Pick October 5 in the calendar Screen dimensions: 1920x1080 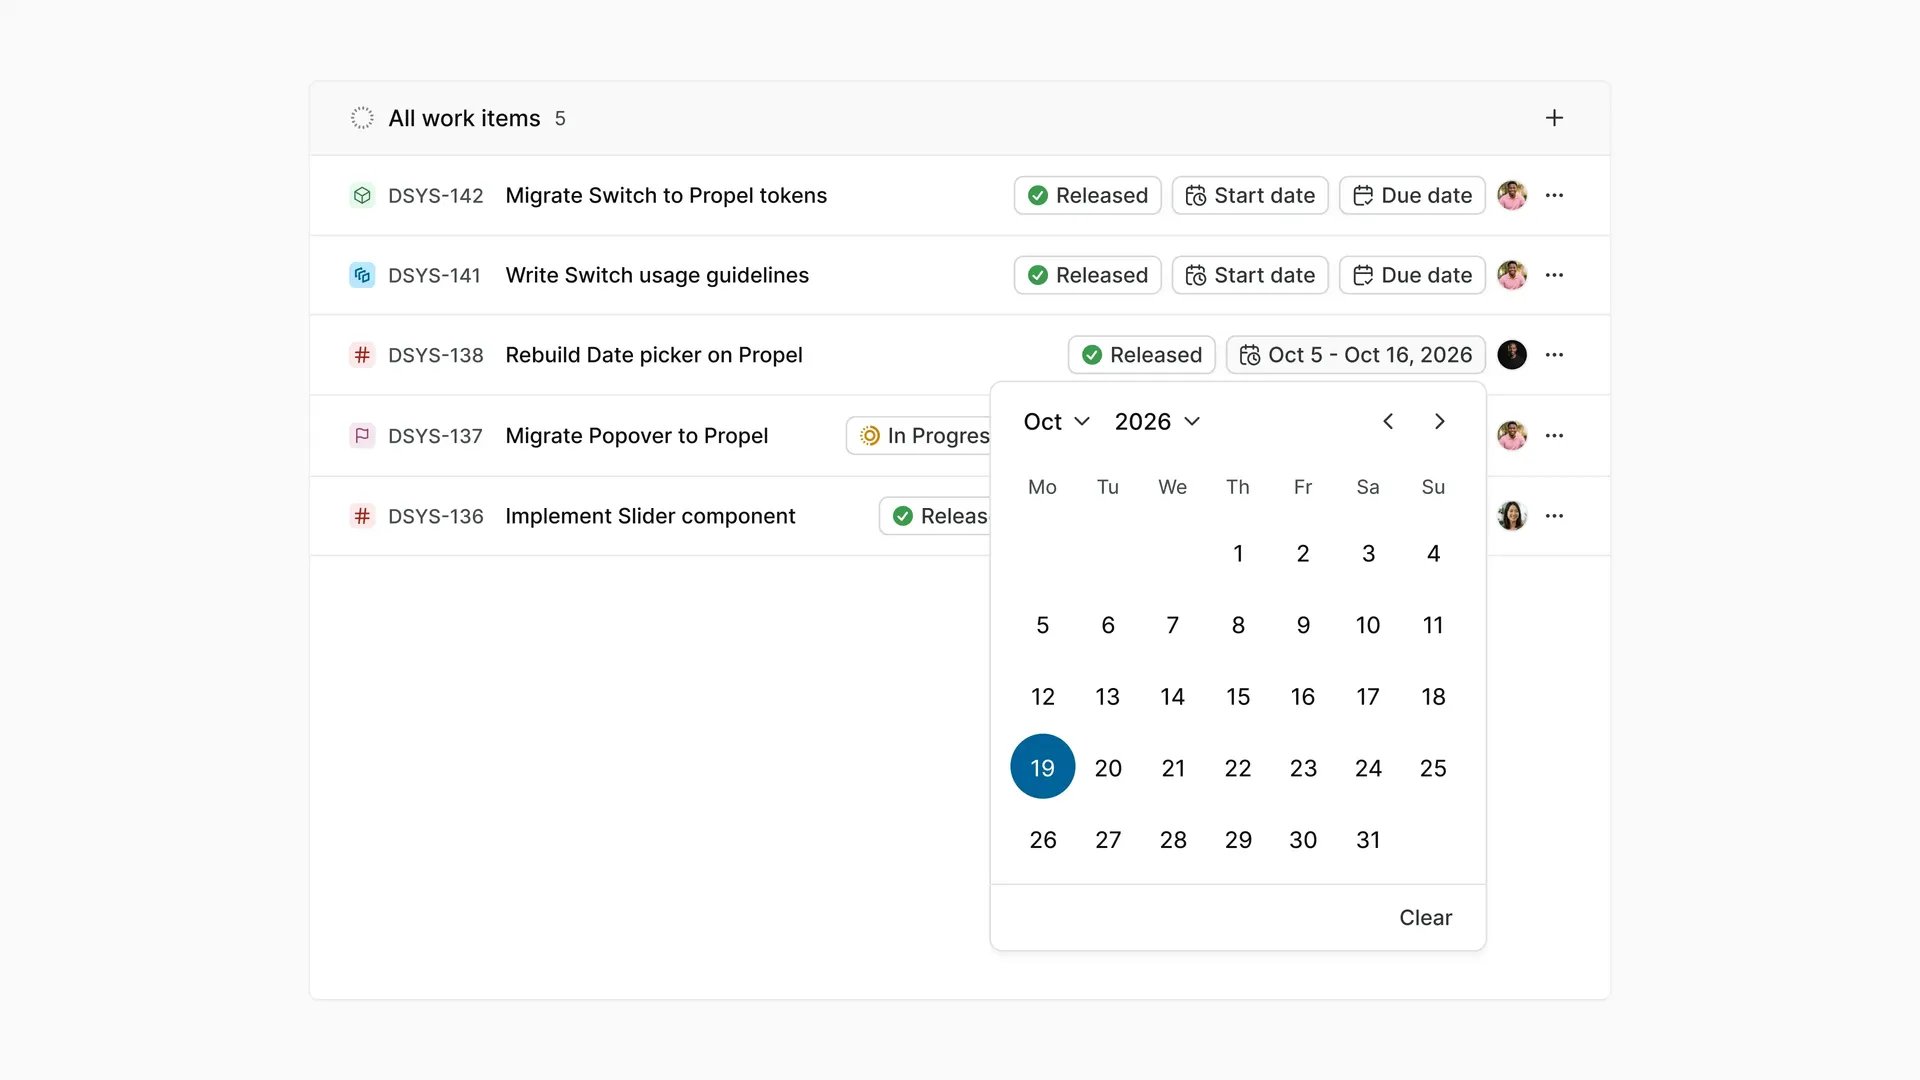point(1043,625)
